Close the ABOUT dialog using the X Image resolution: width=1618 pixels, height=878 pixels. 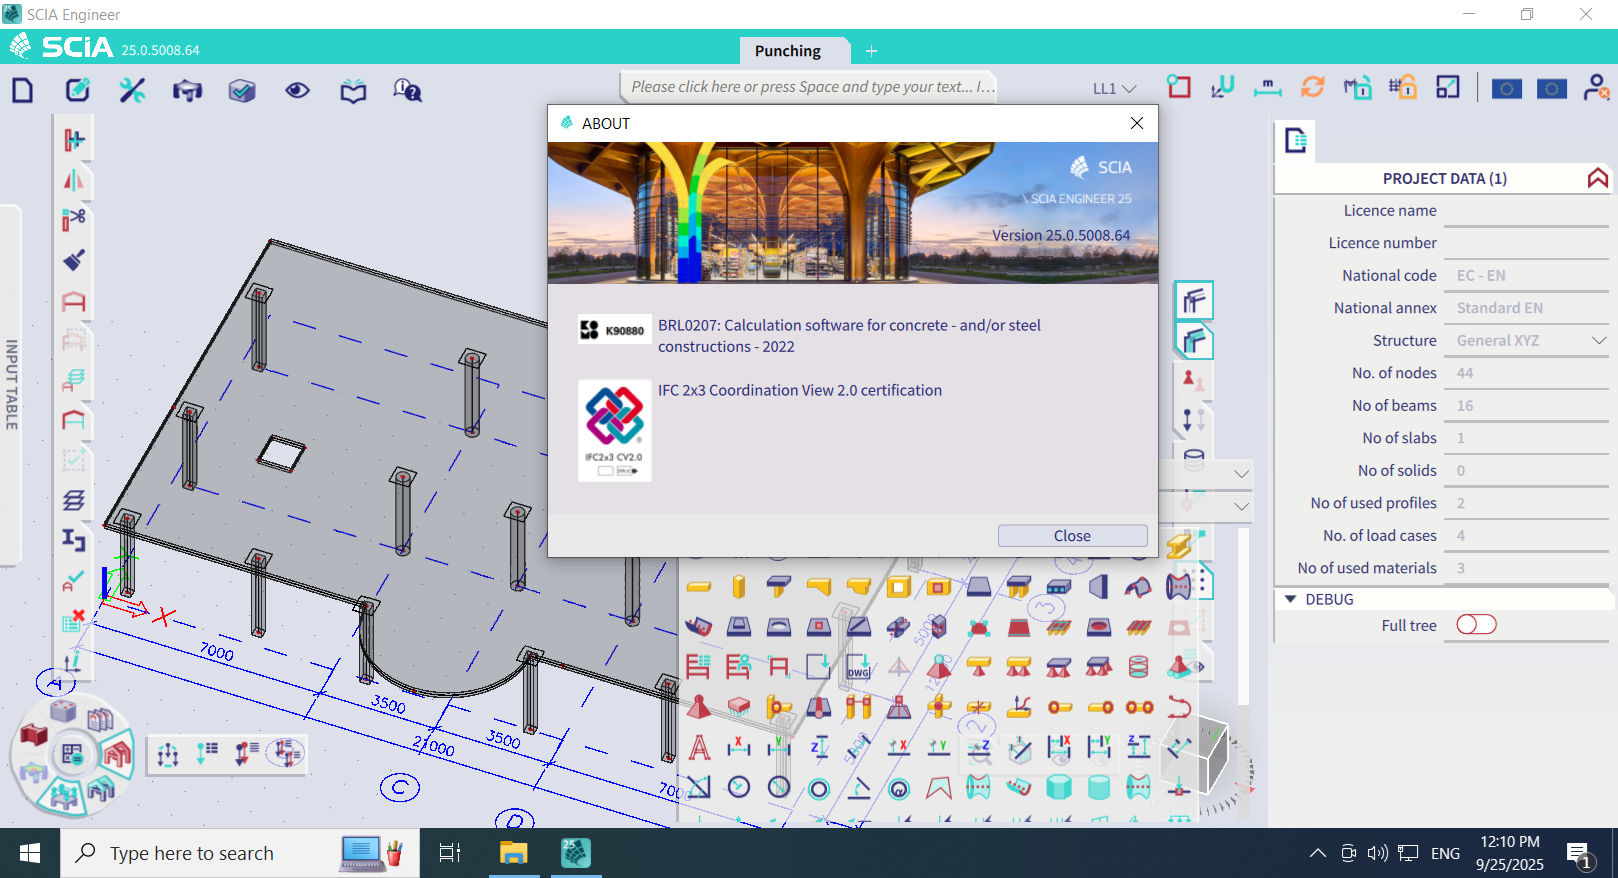[1136, 123]
